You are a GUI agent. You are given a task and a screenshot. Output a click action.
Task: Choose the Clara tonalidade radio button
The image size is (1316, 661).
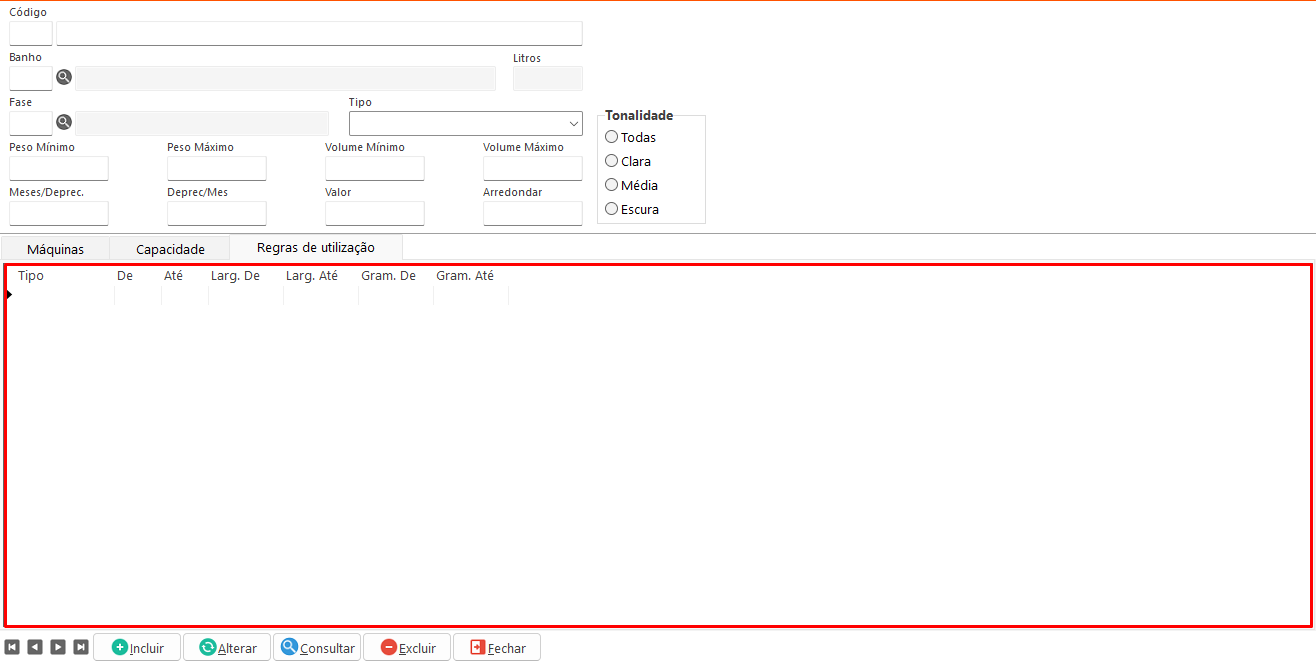click(612, 161)
